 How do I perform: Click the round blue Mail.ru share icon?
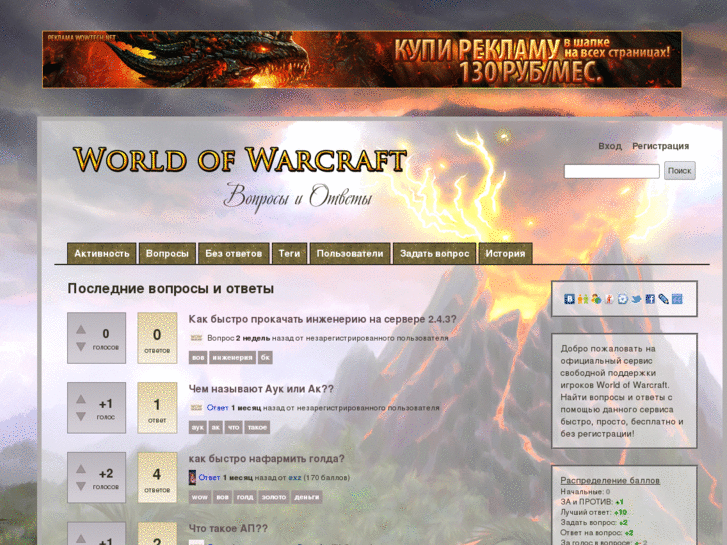623,299
